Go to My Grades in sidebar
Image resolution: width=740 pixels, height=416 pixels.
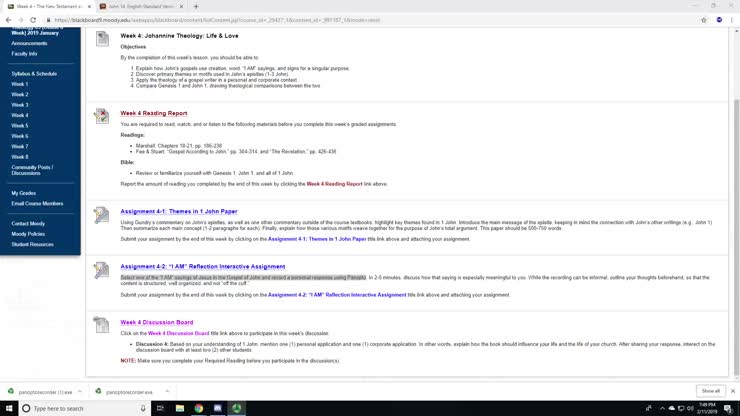coord(23,192)
